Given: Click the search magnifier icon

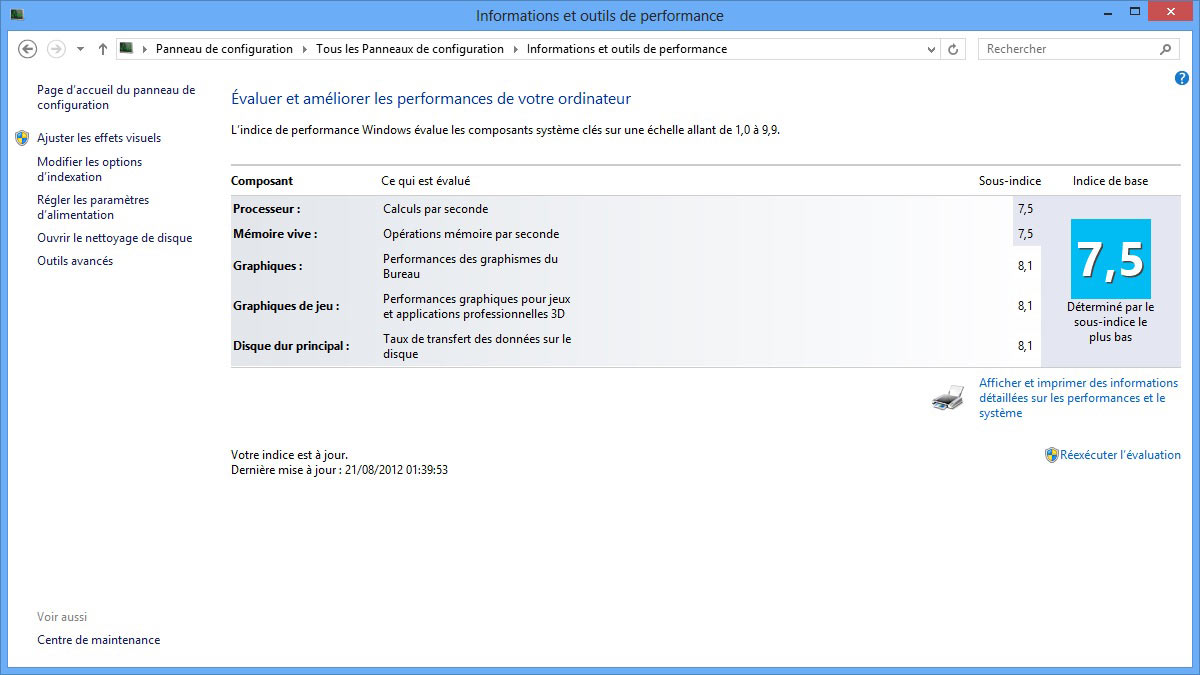Looking at the screenshot, I should (1165, 48).
